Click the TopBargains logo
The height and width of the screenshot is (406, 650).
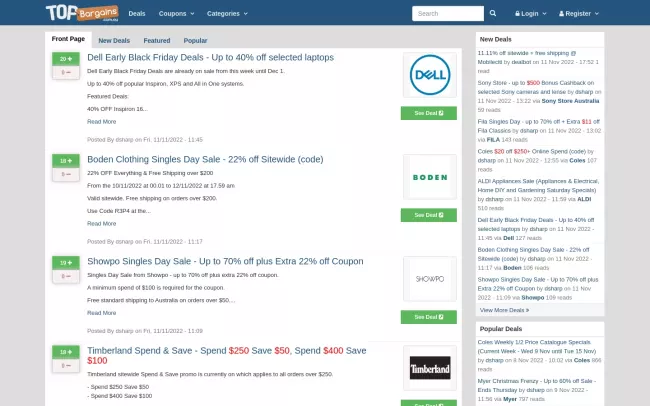pyautogui.click(x=82, y=13)
